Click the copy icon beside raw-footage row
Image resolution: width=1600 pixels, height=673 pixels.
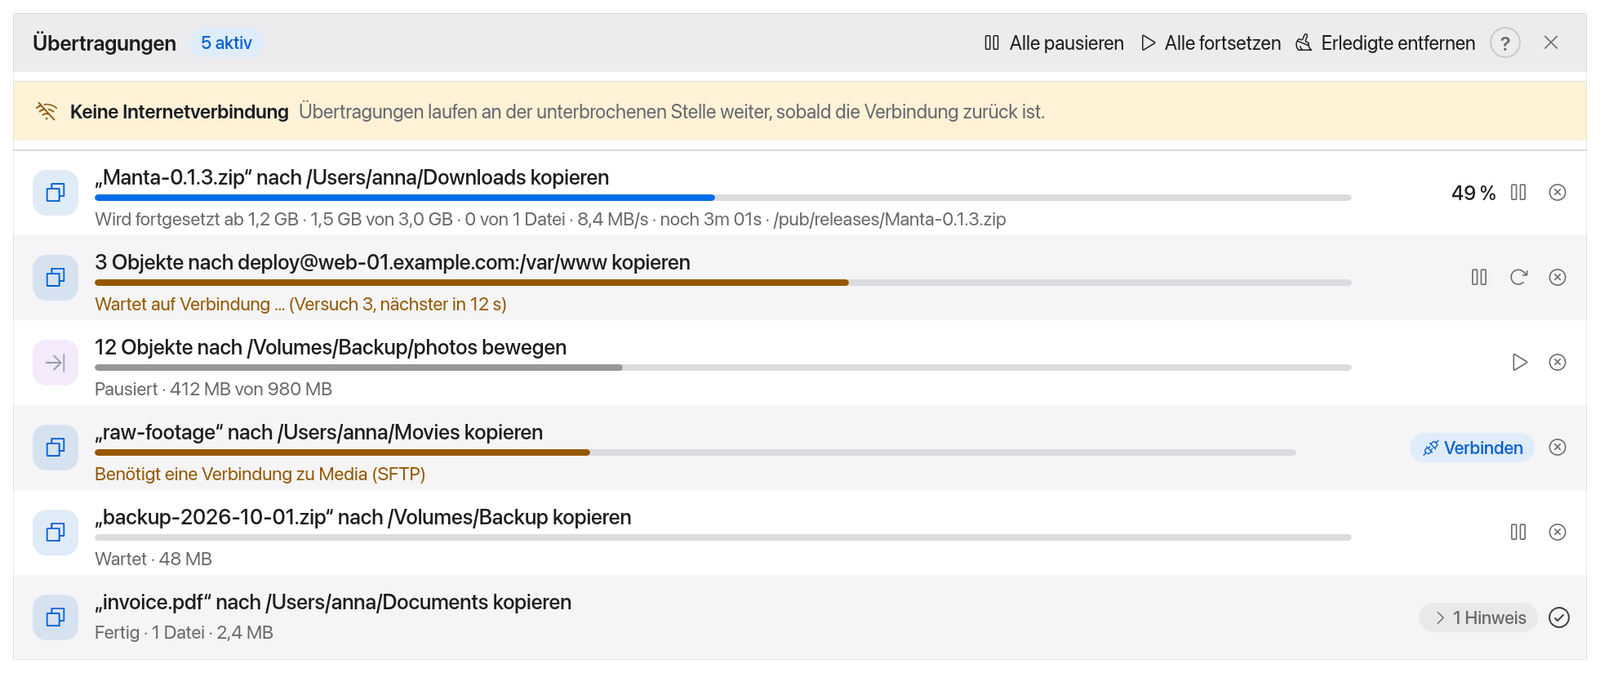coord(56,447)
